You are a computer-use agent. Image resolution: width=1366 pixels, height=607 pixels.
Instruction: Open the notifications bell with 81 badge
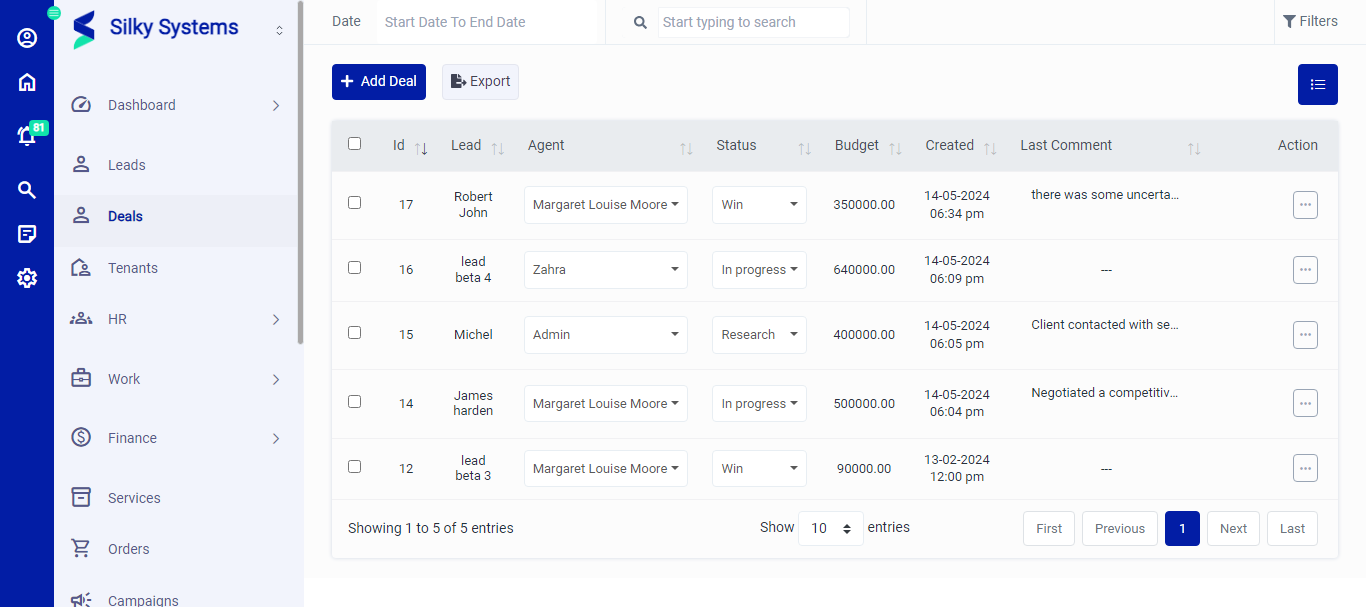point(27,134)
